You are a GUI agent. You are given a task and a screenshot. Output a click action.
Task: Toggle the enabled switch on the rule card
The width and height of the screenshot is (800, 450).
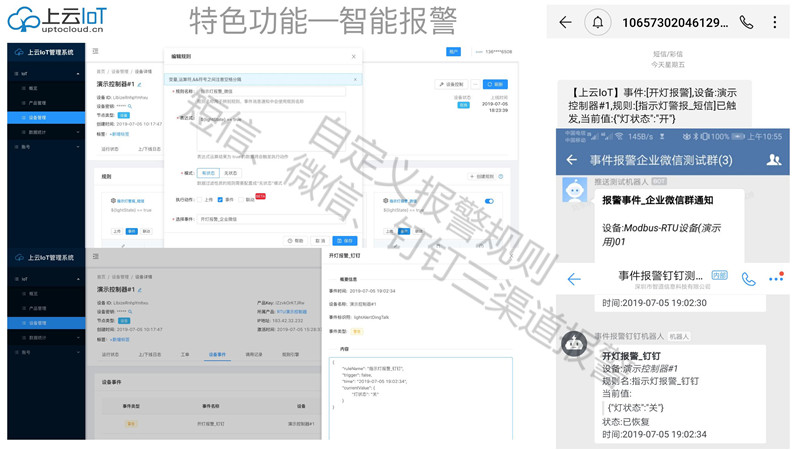tap(489, 201)
